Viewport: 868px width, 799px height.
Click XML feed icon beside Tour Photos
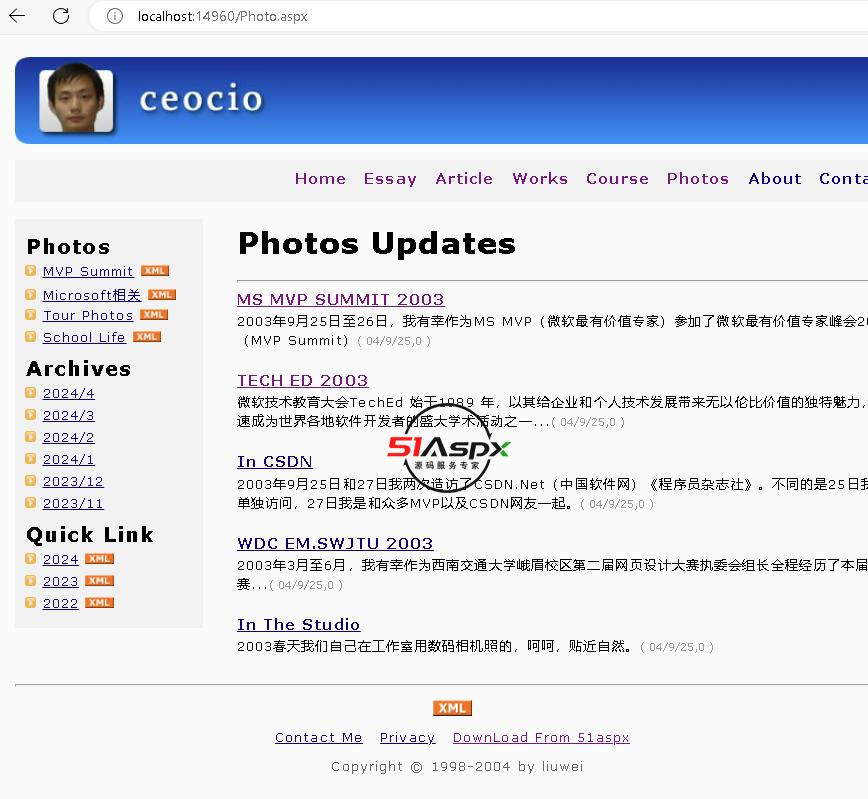154,315
